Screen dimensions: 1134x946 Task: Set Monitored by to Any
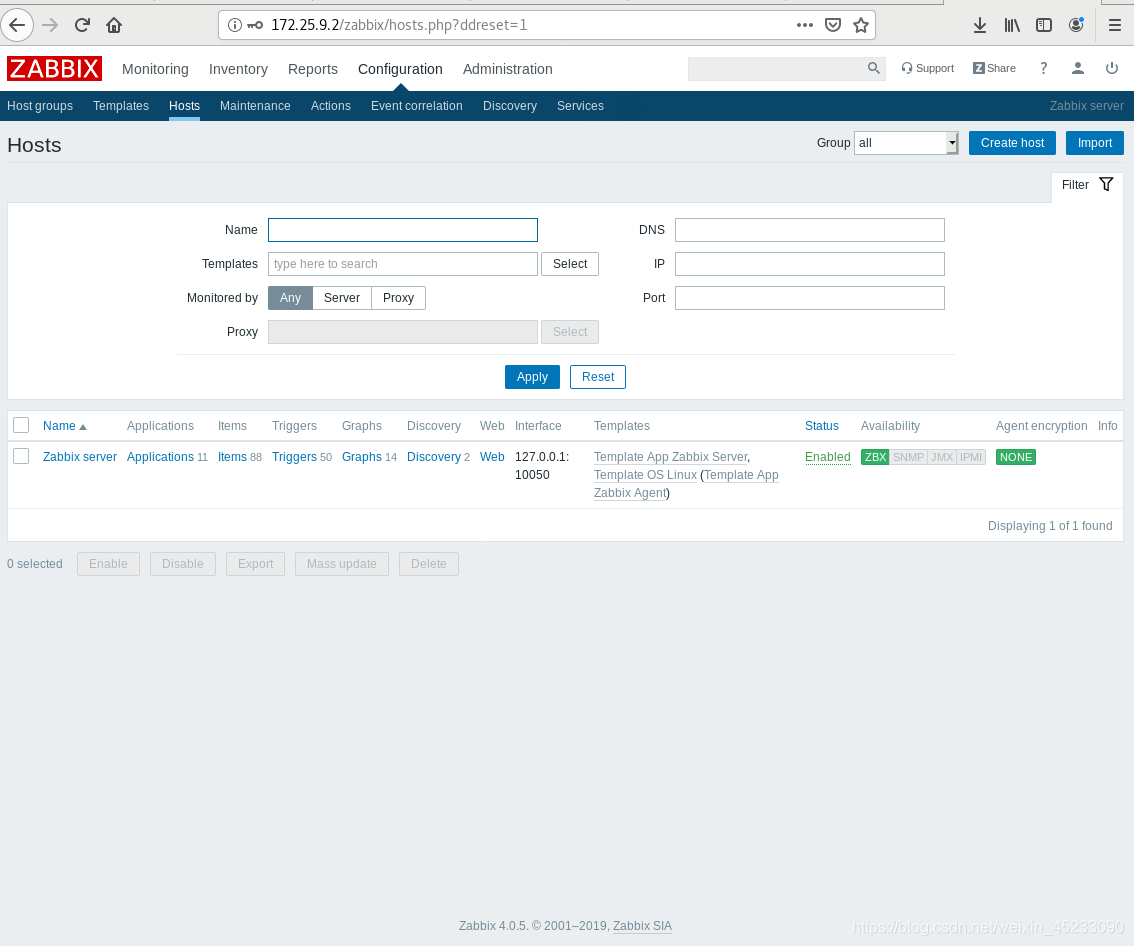(290, 298)
